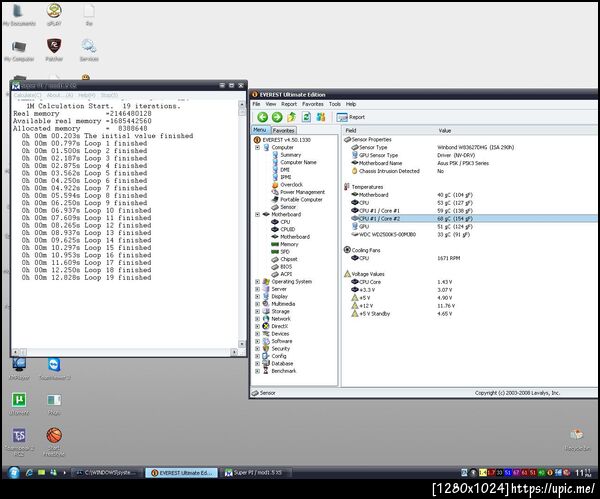The image size is (600, 499).
Task: Select the +12 V voltage row
Action: tap(474, 306)
